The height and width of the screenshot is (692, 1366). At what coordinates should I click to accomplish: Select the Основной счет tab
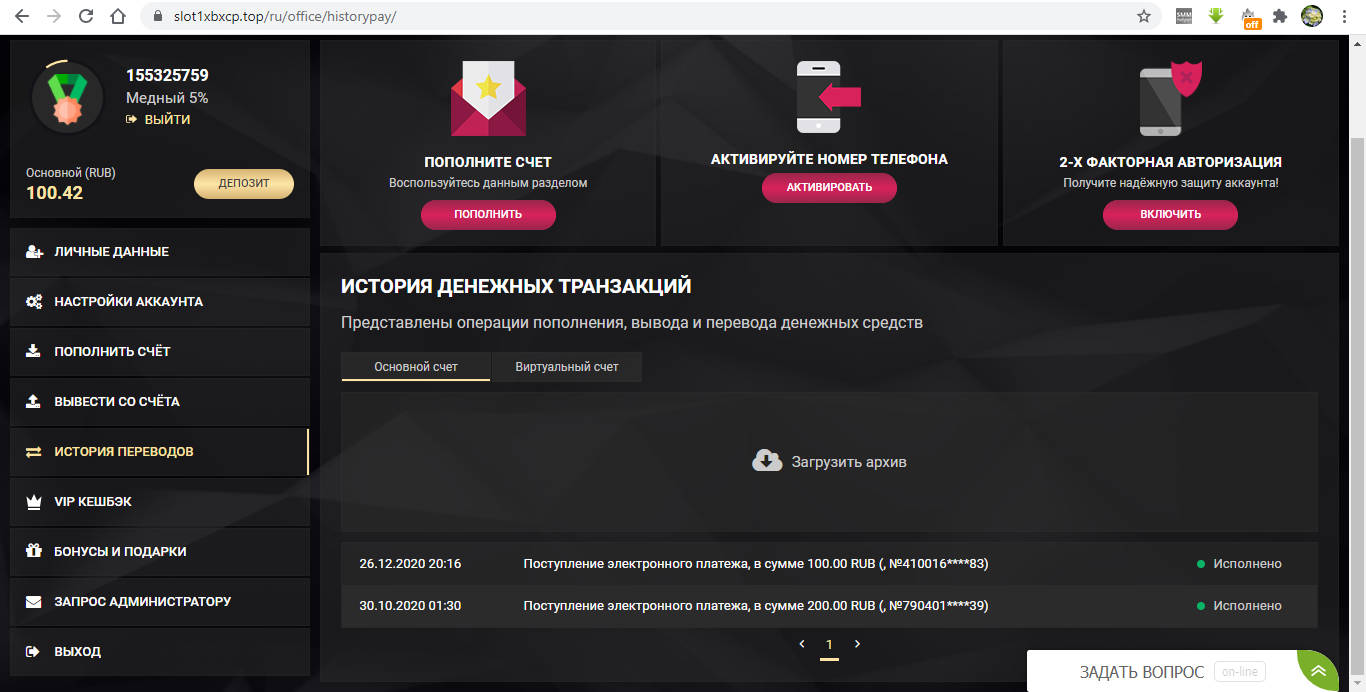pos(416,367)
